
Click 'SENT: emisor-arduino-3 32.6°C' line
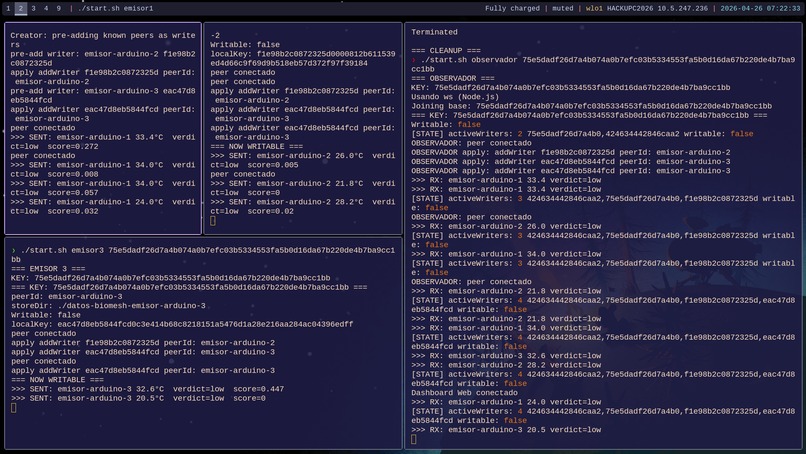tap(148, 389)
